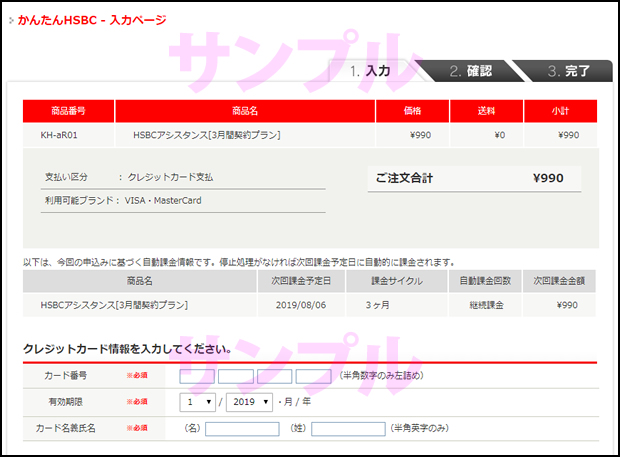Open the expiry month dropdown showing 1

[197, 402]
